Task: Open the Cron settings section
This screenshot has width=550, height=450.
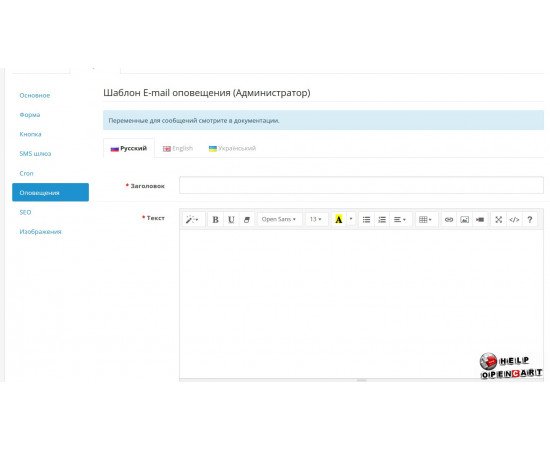Action: click(x=26, y=173)
